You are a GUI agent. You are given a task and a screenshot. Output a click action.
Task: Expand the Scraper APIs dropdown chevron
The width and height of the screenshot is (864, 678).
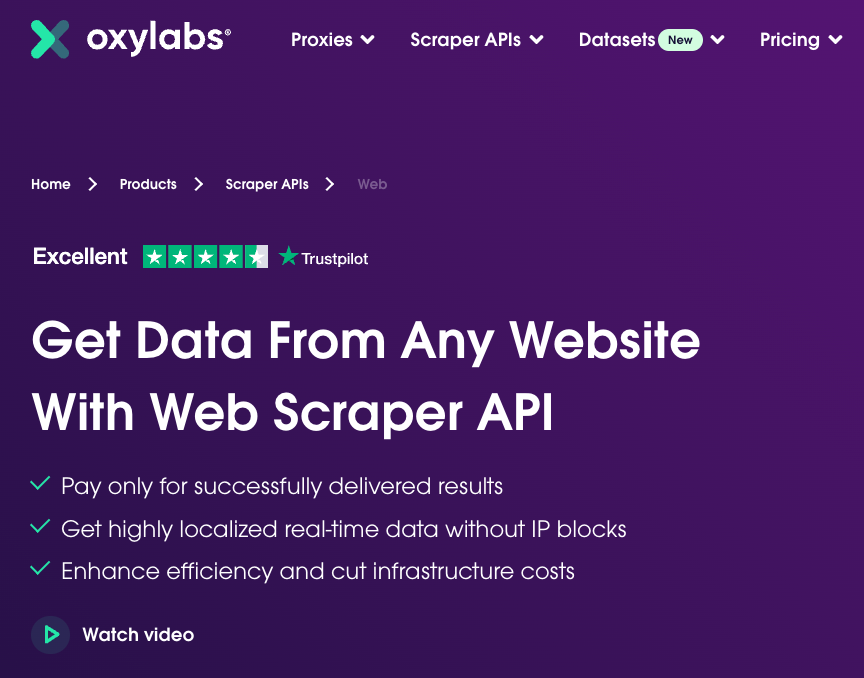coord(537,40)
